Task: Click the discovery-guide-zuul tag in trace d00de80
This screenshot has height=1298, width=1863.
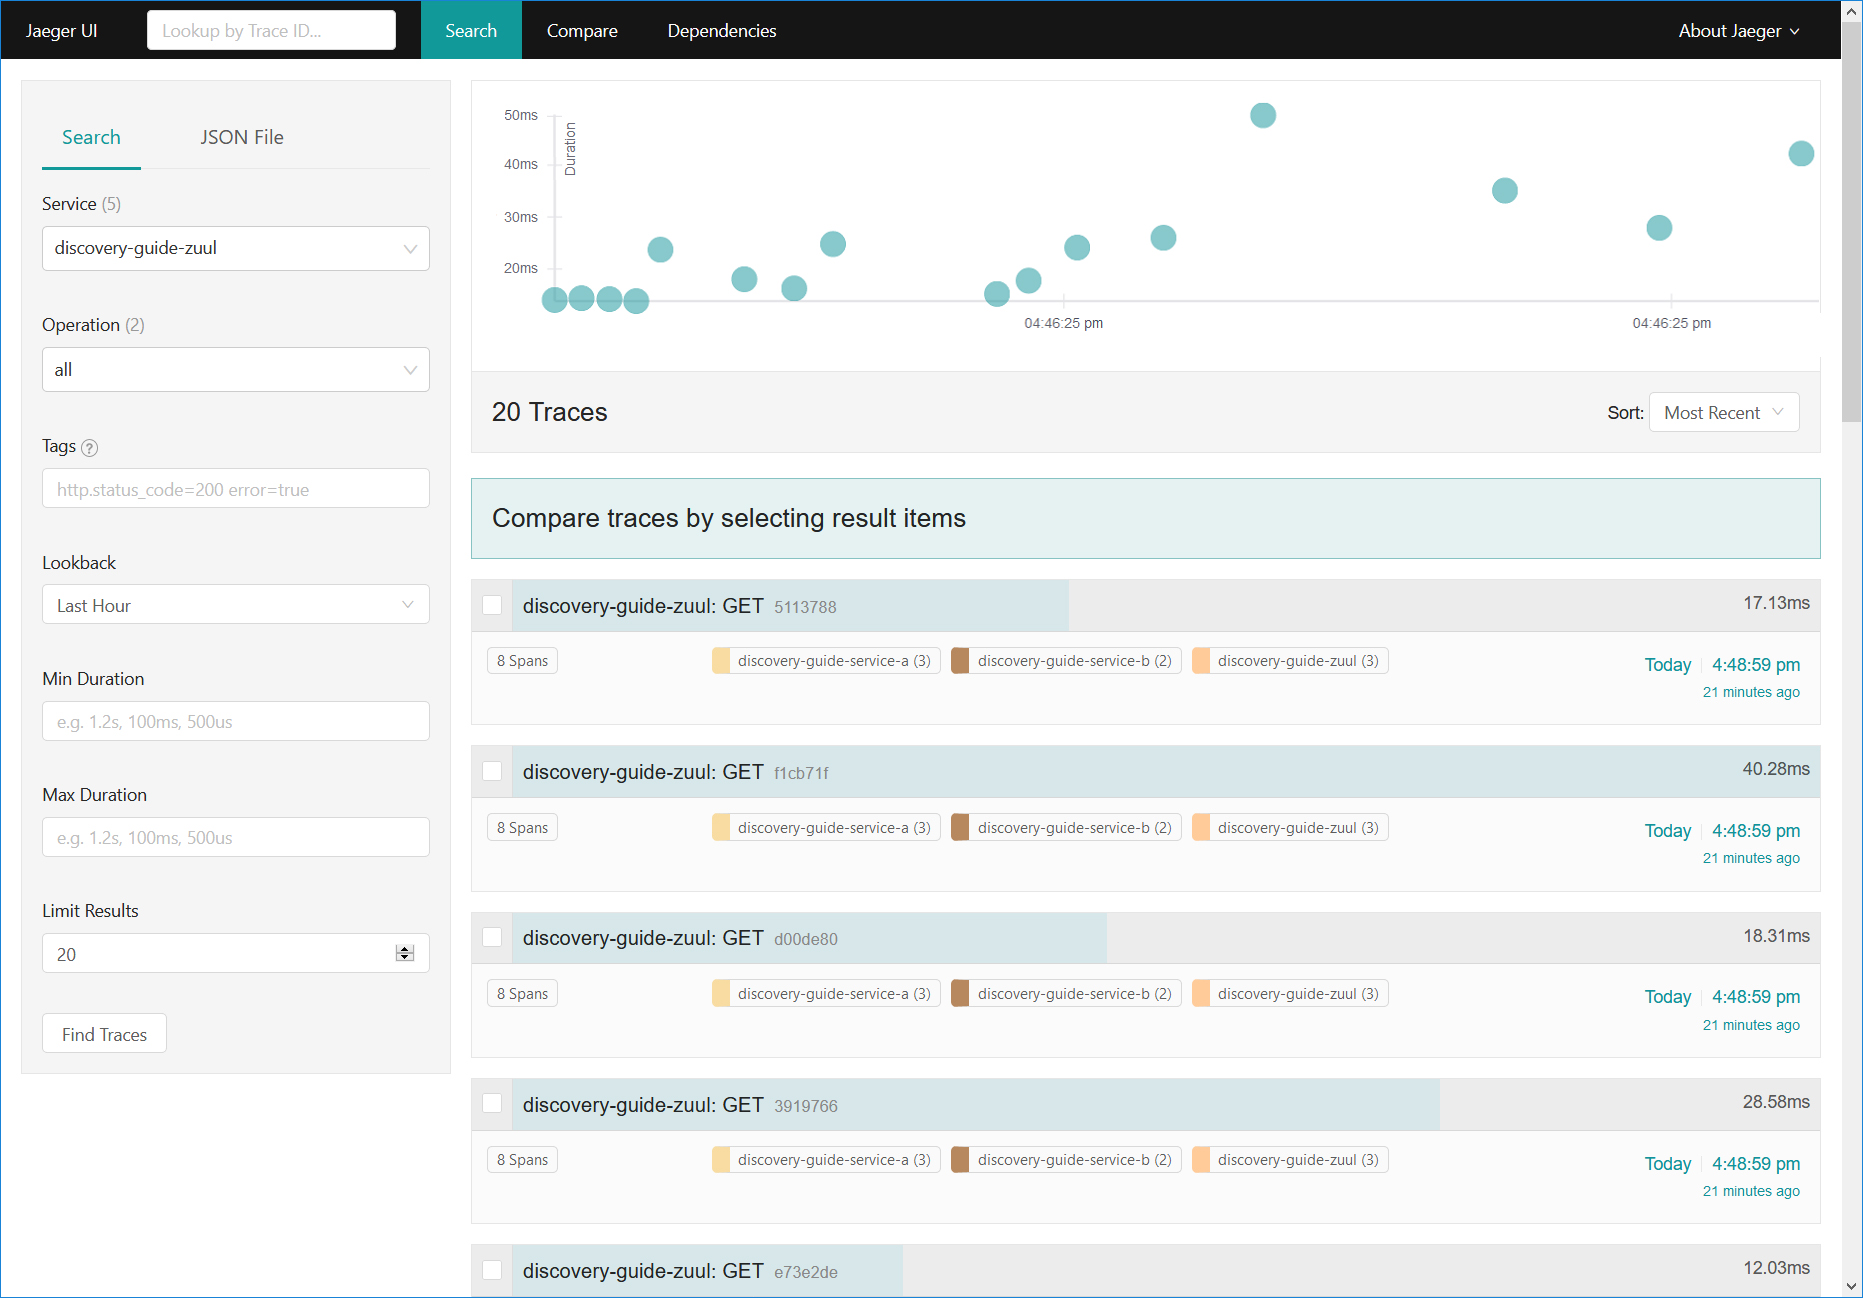Action: 1290,994
